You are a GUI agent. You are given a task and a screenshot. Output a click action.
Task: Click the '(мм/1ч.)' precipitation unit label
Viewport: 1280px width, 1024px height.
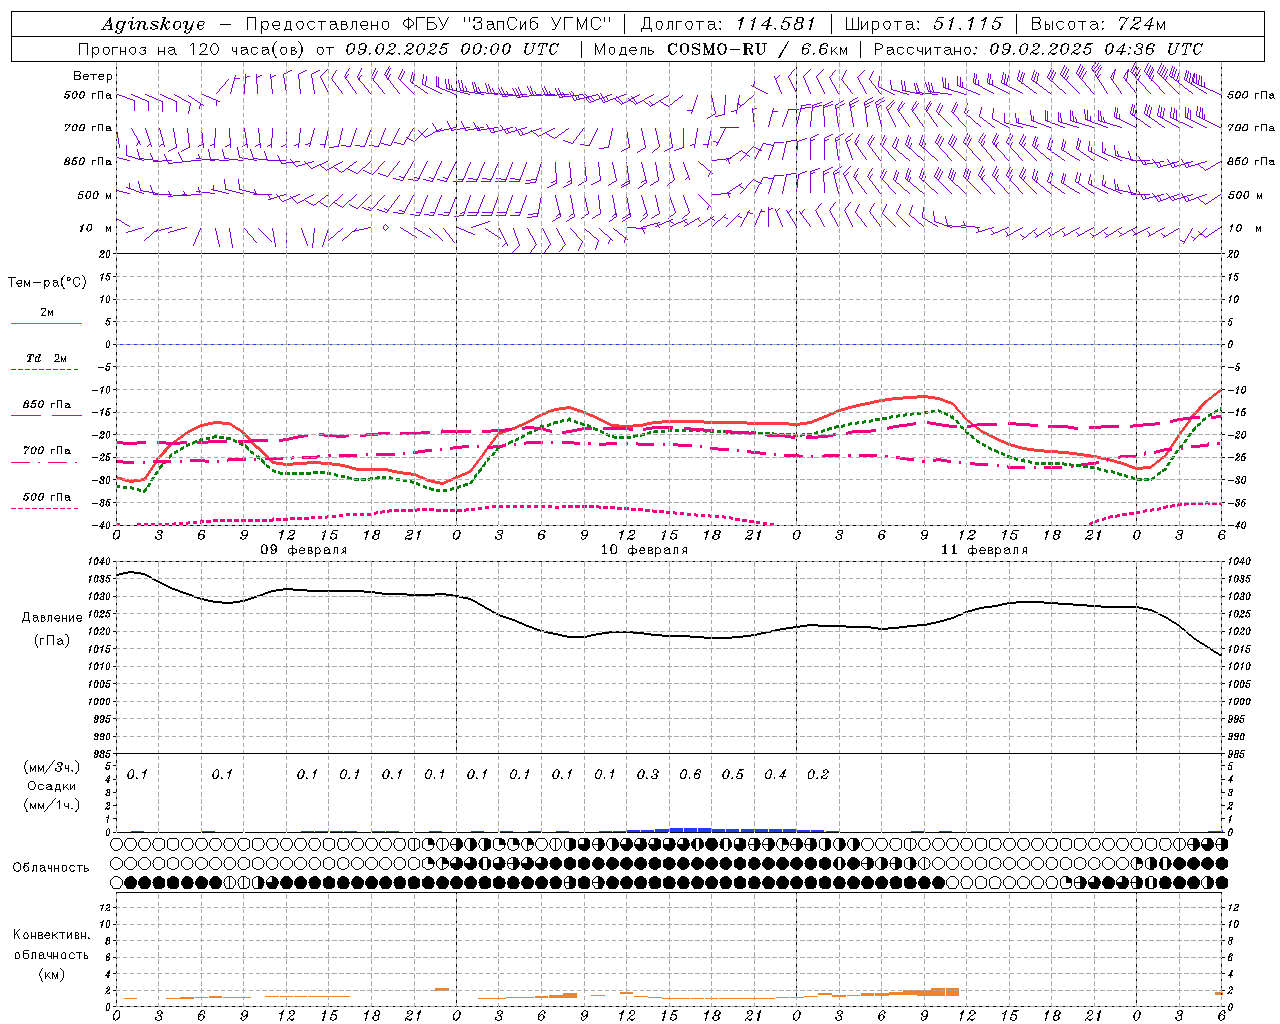click(51, 805)
